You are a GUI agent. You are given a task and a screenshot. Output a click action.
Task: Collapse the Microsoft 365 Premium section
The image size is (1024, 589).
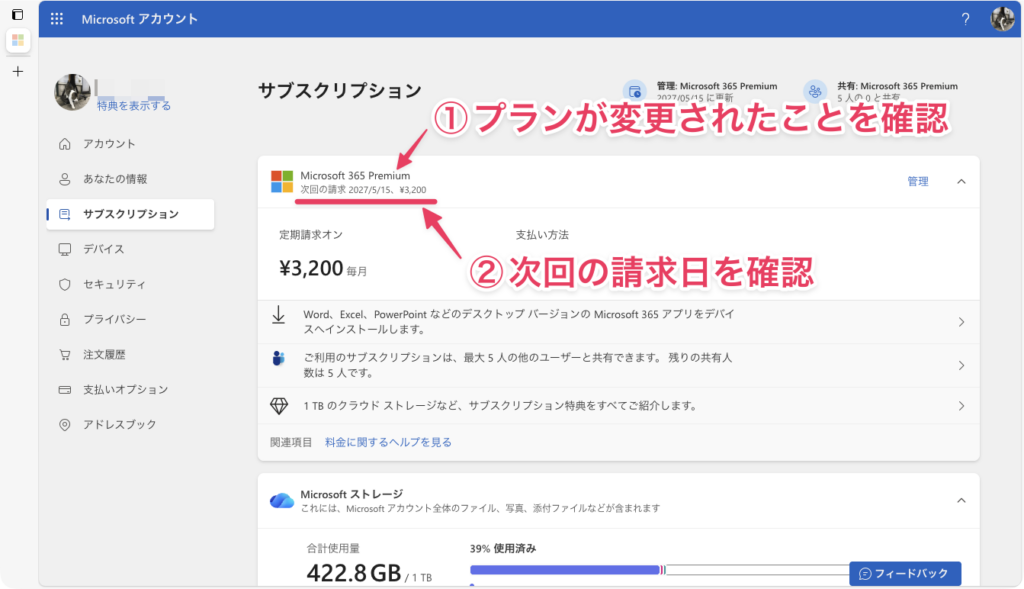point(961,182)
